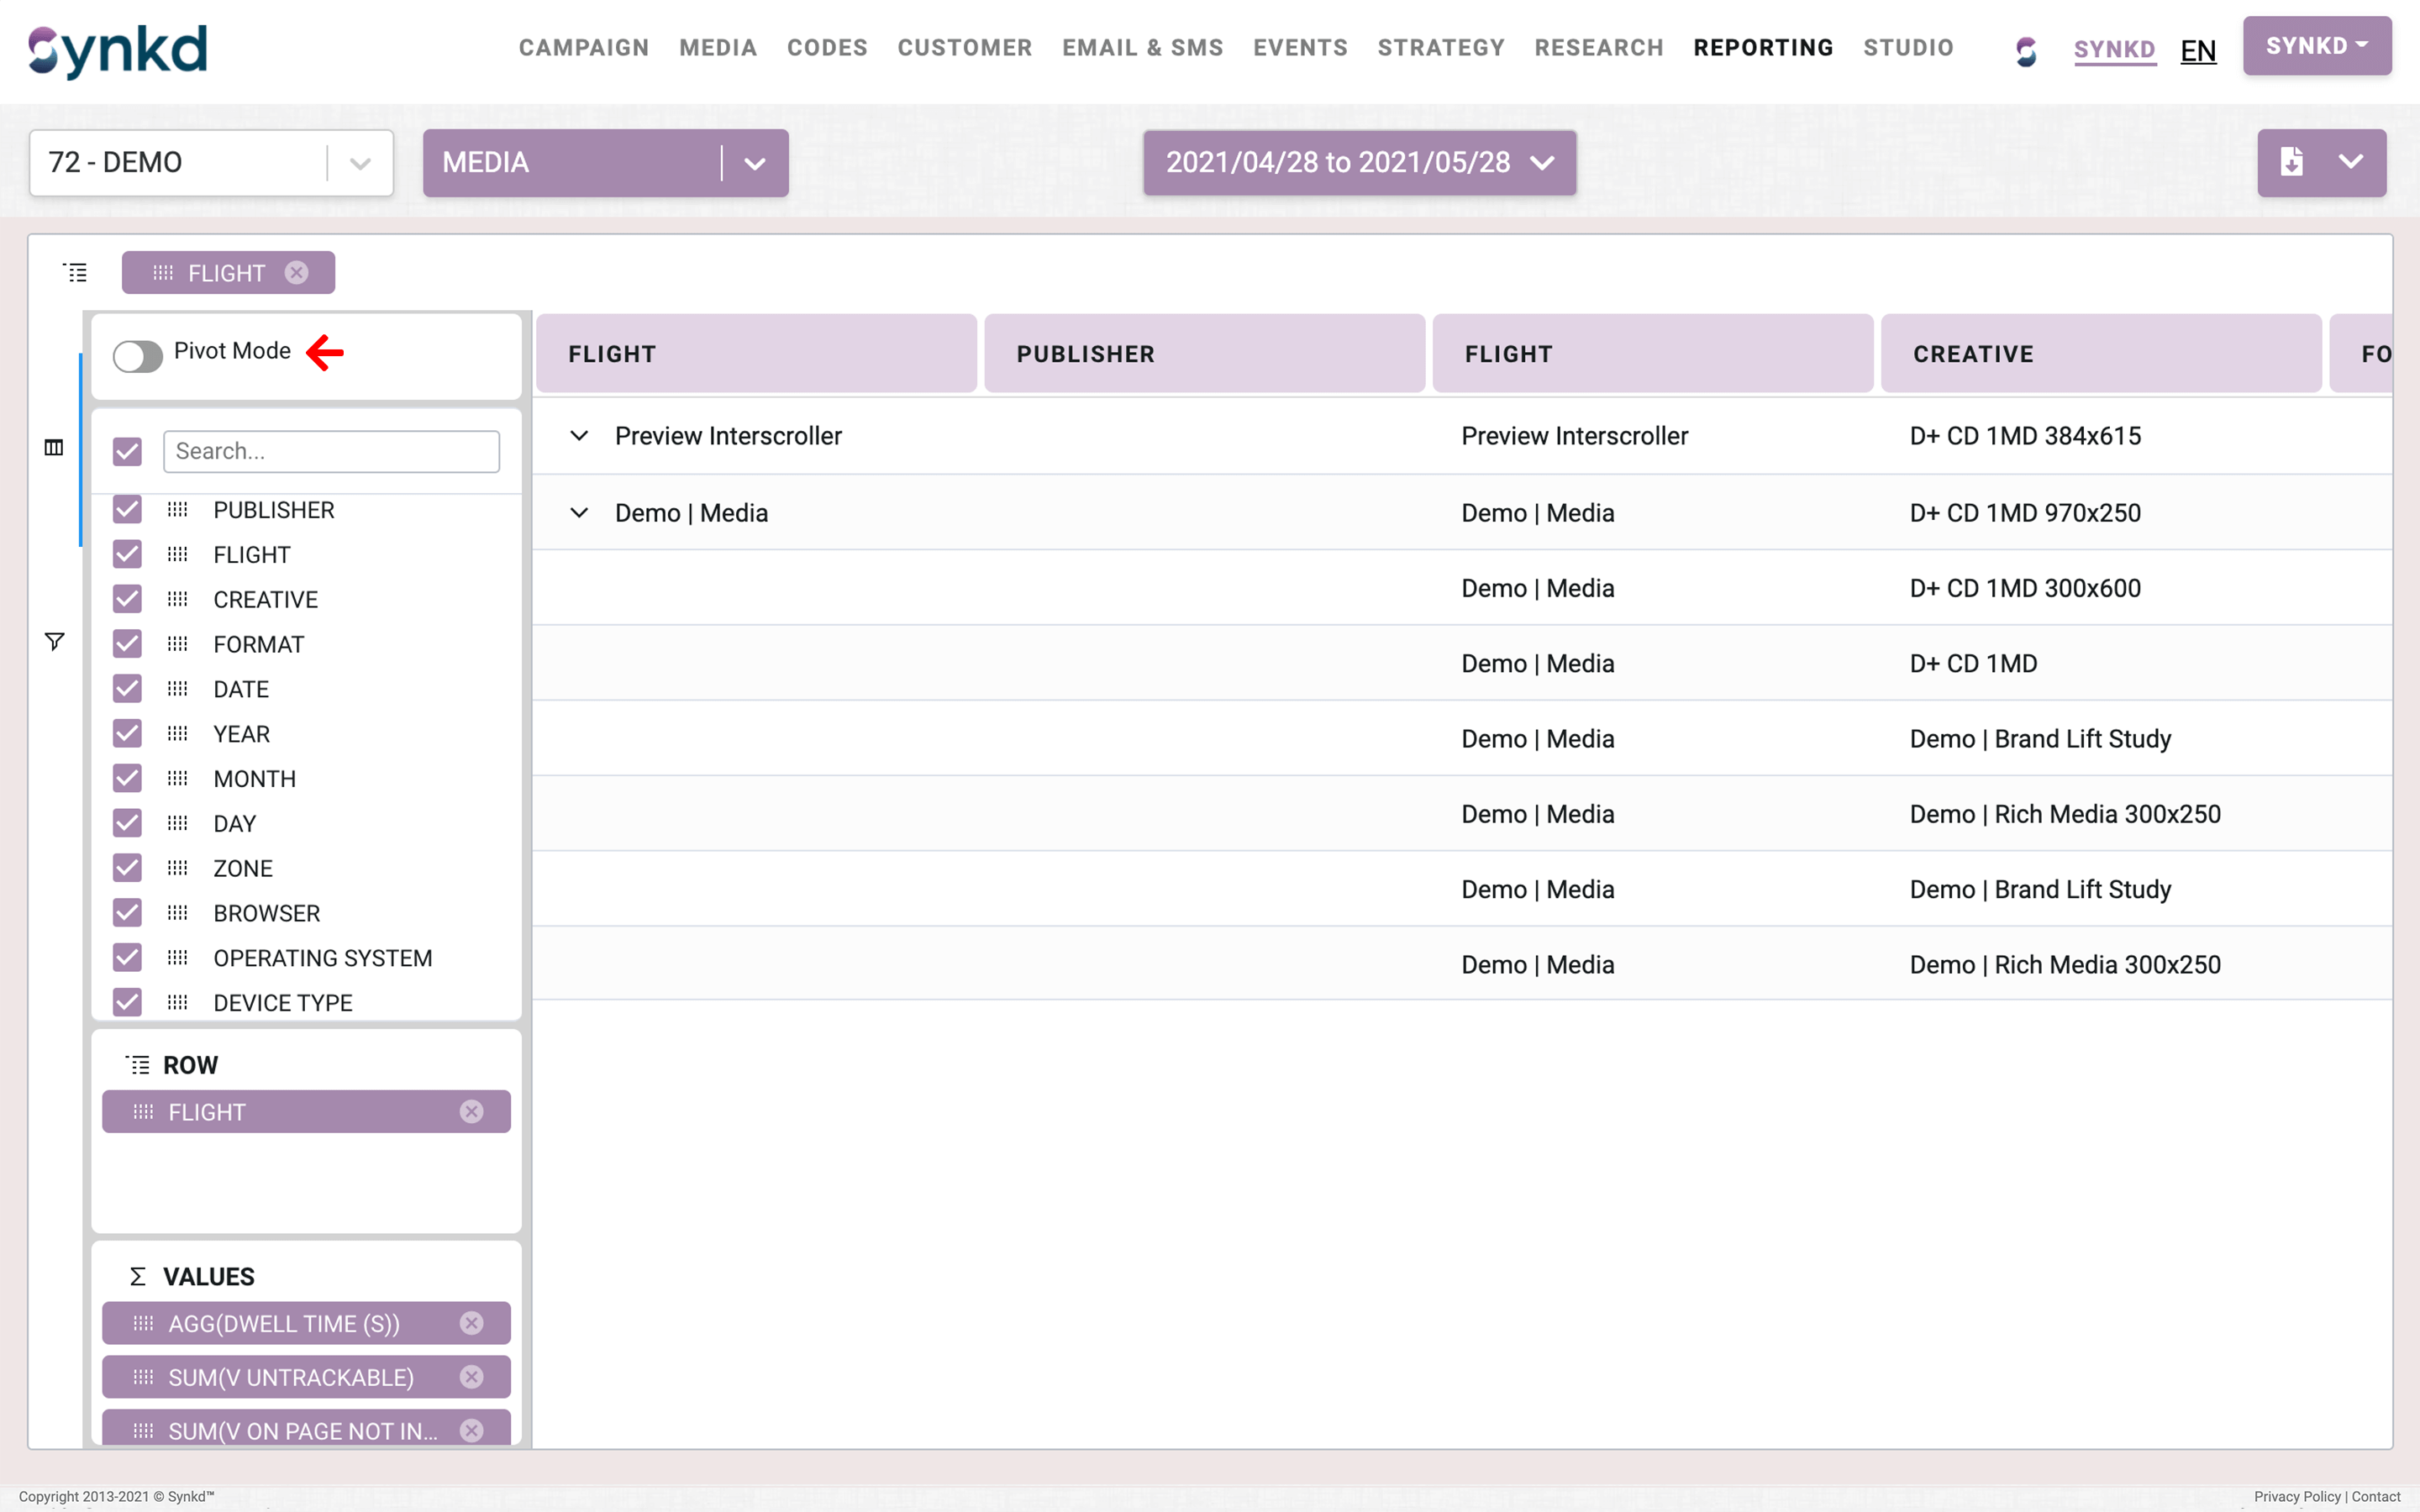Click the Synkd swirl icon near SYNKD link
The width and height of the screenshot is (2420, 1512).
point(2026,50)
